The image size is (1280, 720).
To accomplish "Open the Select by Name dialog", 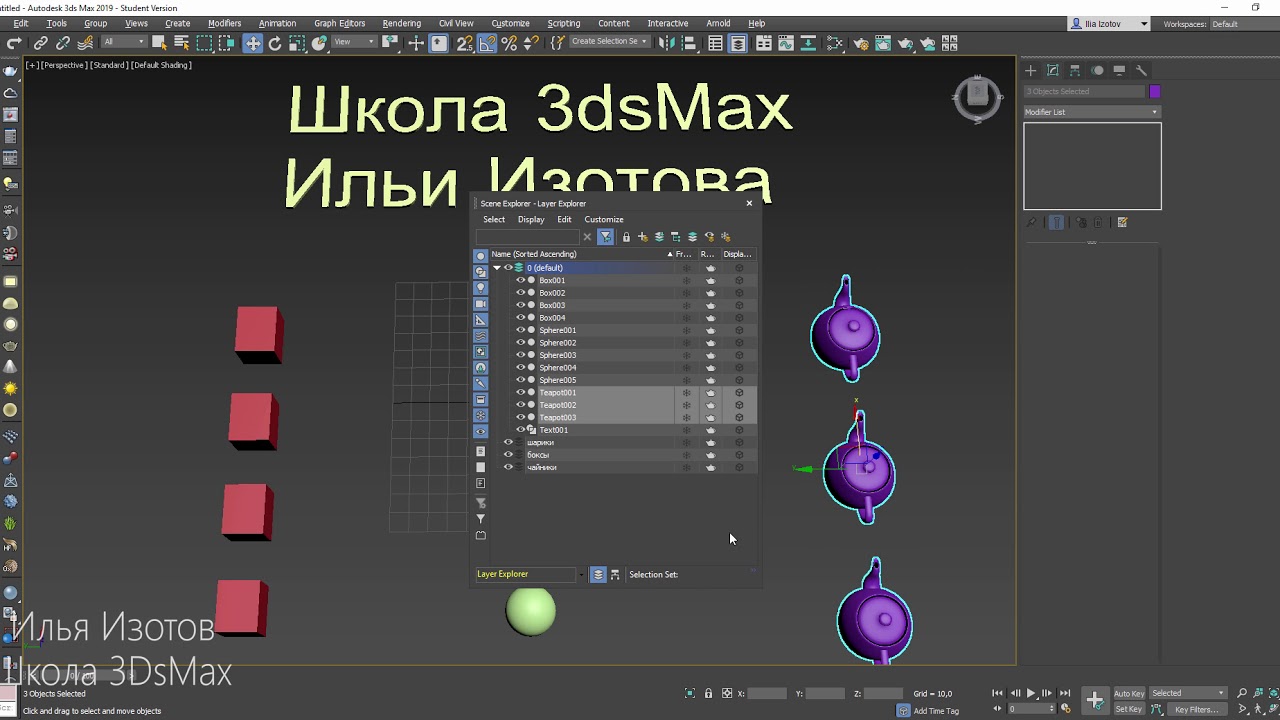I will [181, 43].
